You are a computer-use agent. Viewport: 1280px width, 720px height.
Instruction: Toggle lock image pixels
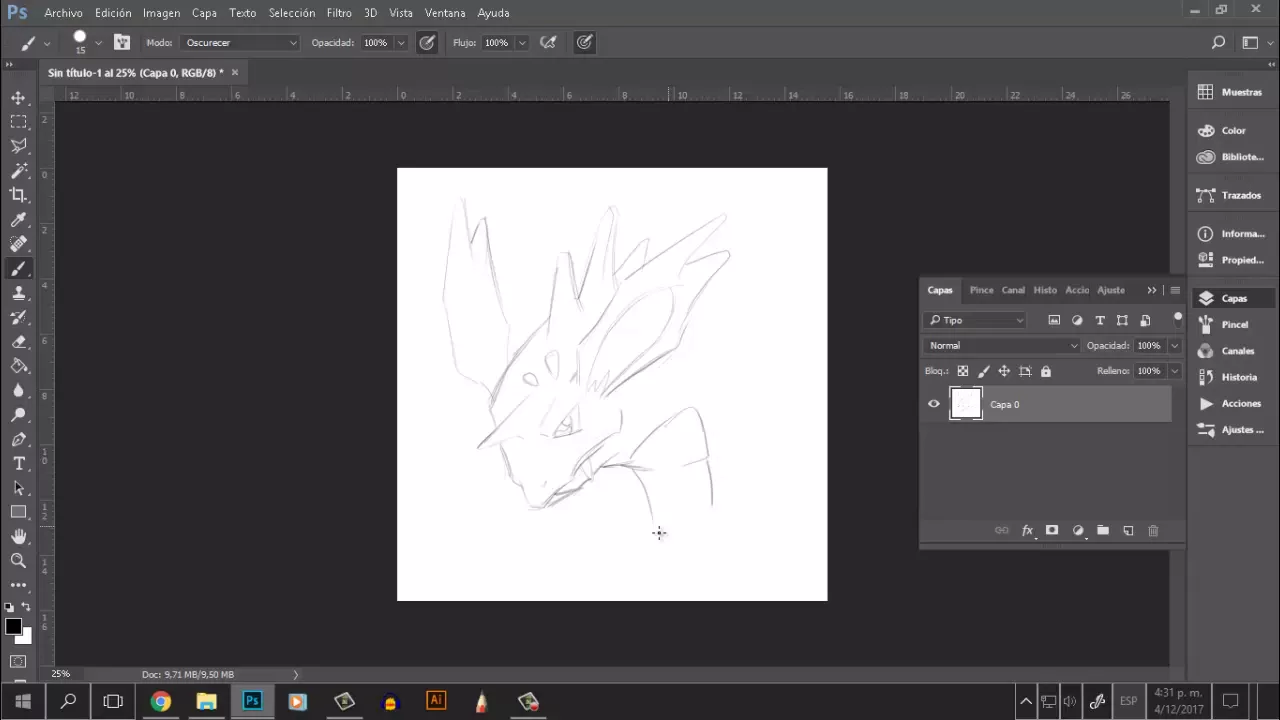pos(984,371)
